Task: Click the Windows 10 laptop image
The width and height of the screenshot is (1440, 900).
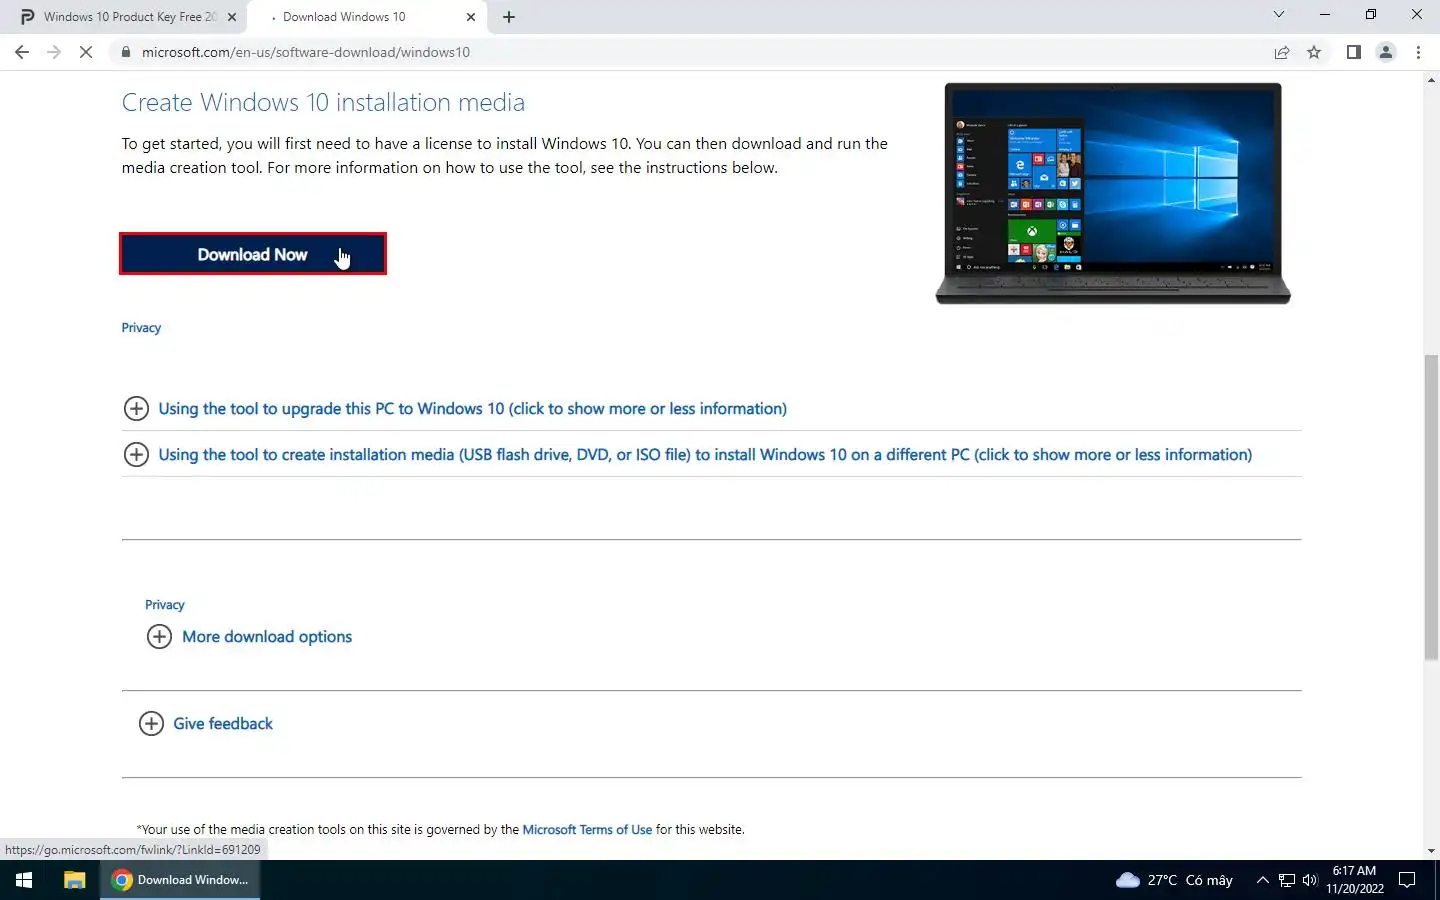Action: pos(1113,193)
